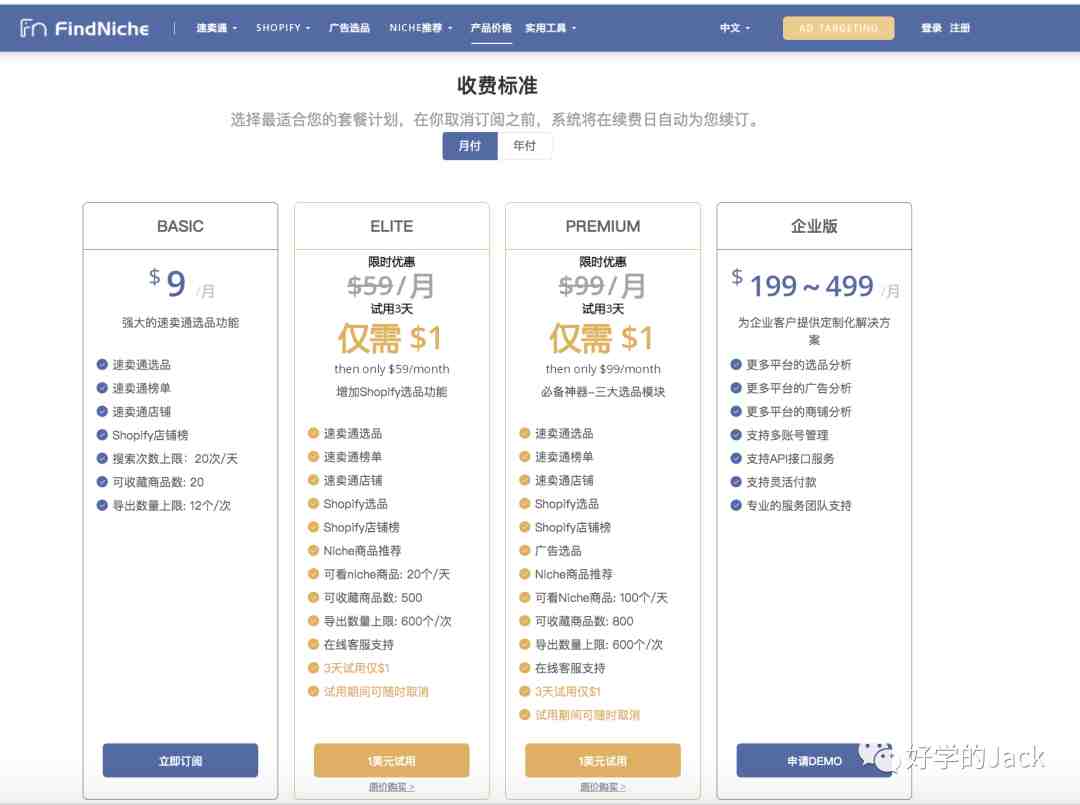Start the 1美元试用 for the ELITE plan
1080x805 pixels.
[x=391, y=761]
